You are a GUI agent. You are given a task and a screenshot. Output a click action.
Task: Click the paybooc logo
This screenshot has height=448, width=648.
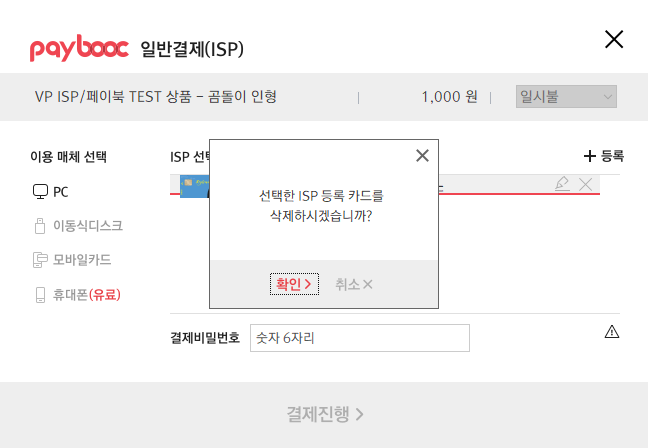79,48
